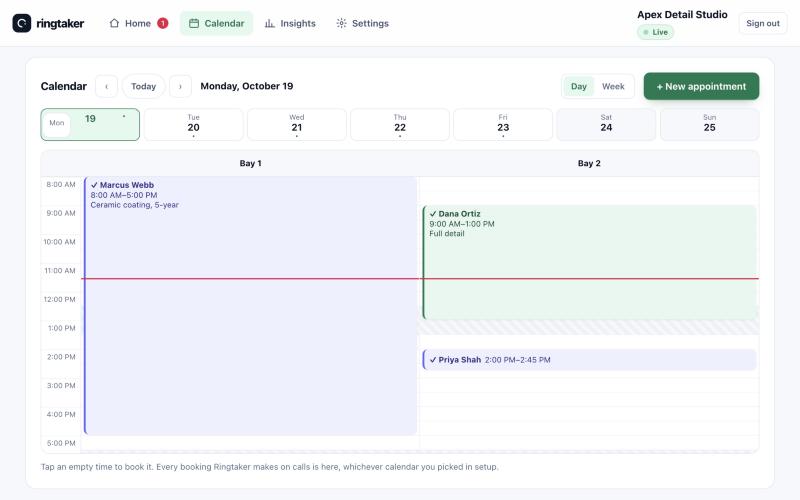Click the 2:00 PM–2:45 PM time text
800x500 pixels.
pos(517,360)
